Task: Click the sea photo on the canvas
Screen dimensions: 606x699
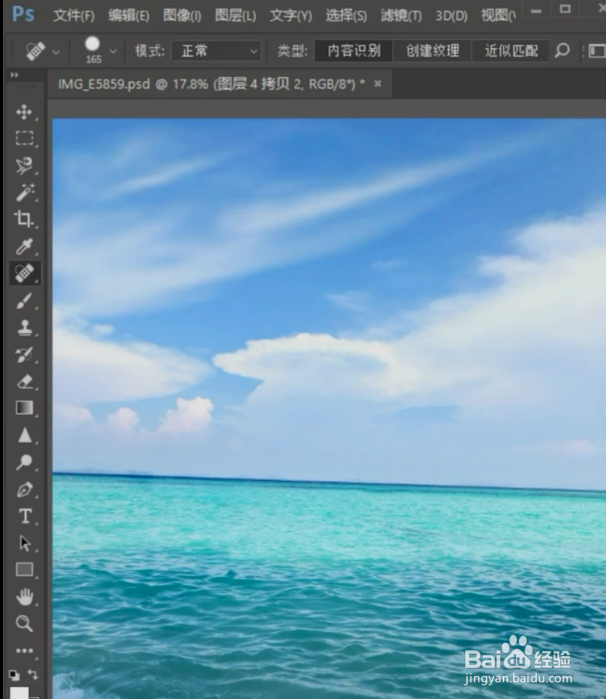Action: tap(329, 408)
